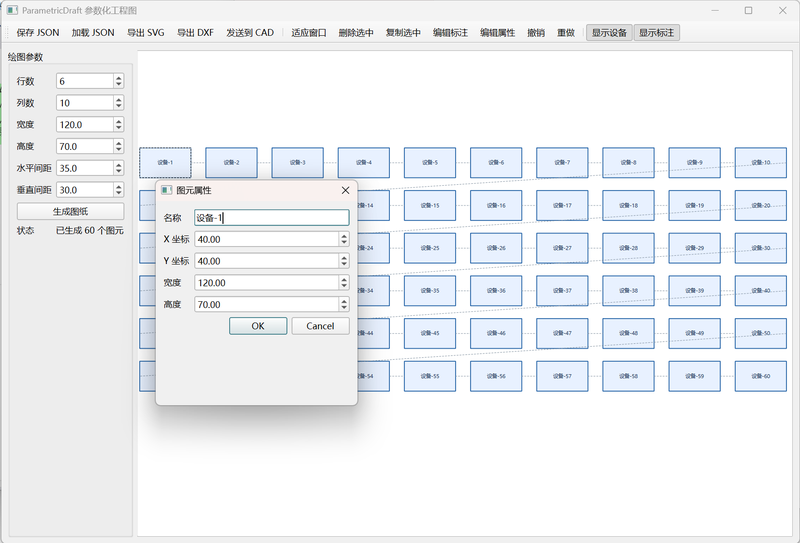Viewport: 800px width, 543px height.
Task: Click the 图元属性 dialog title icon
Action: (x=167, y=190)
